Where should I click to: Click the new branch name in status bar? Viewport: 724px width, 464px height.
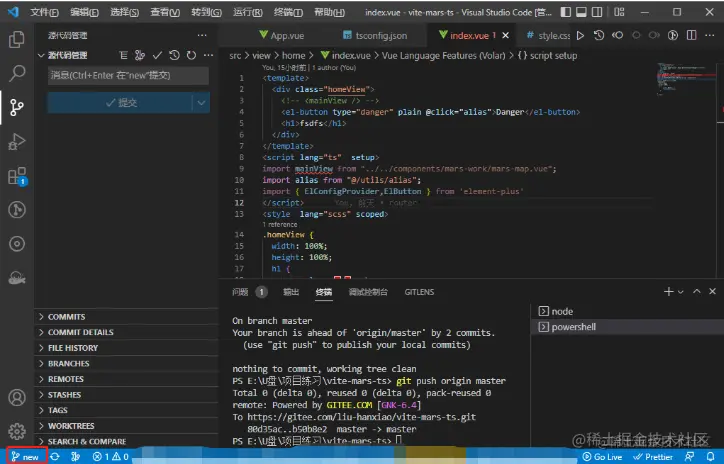tap(26, 457)
